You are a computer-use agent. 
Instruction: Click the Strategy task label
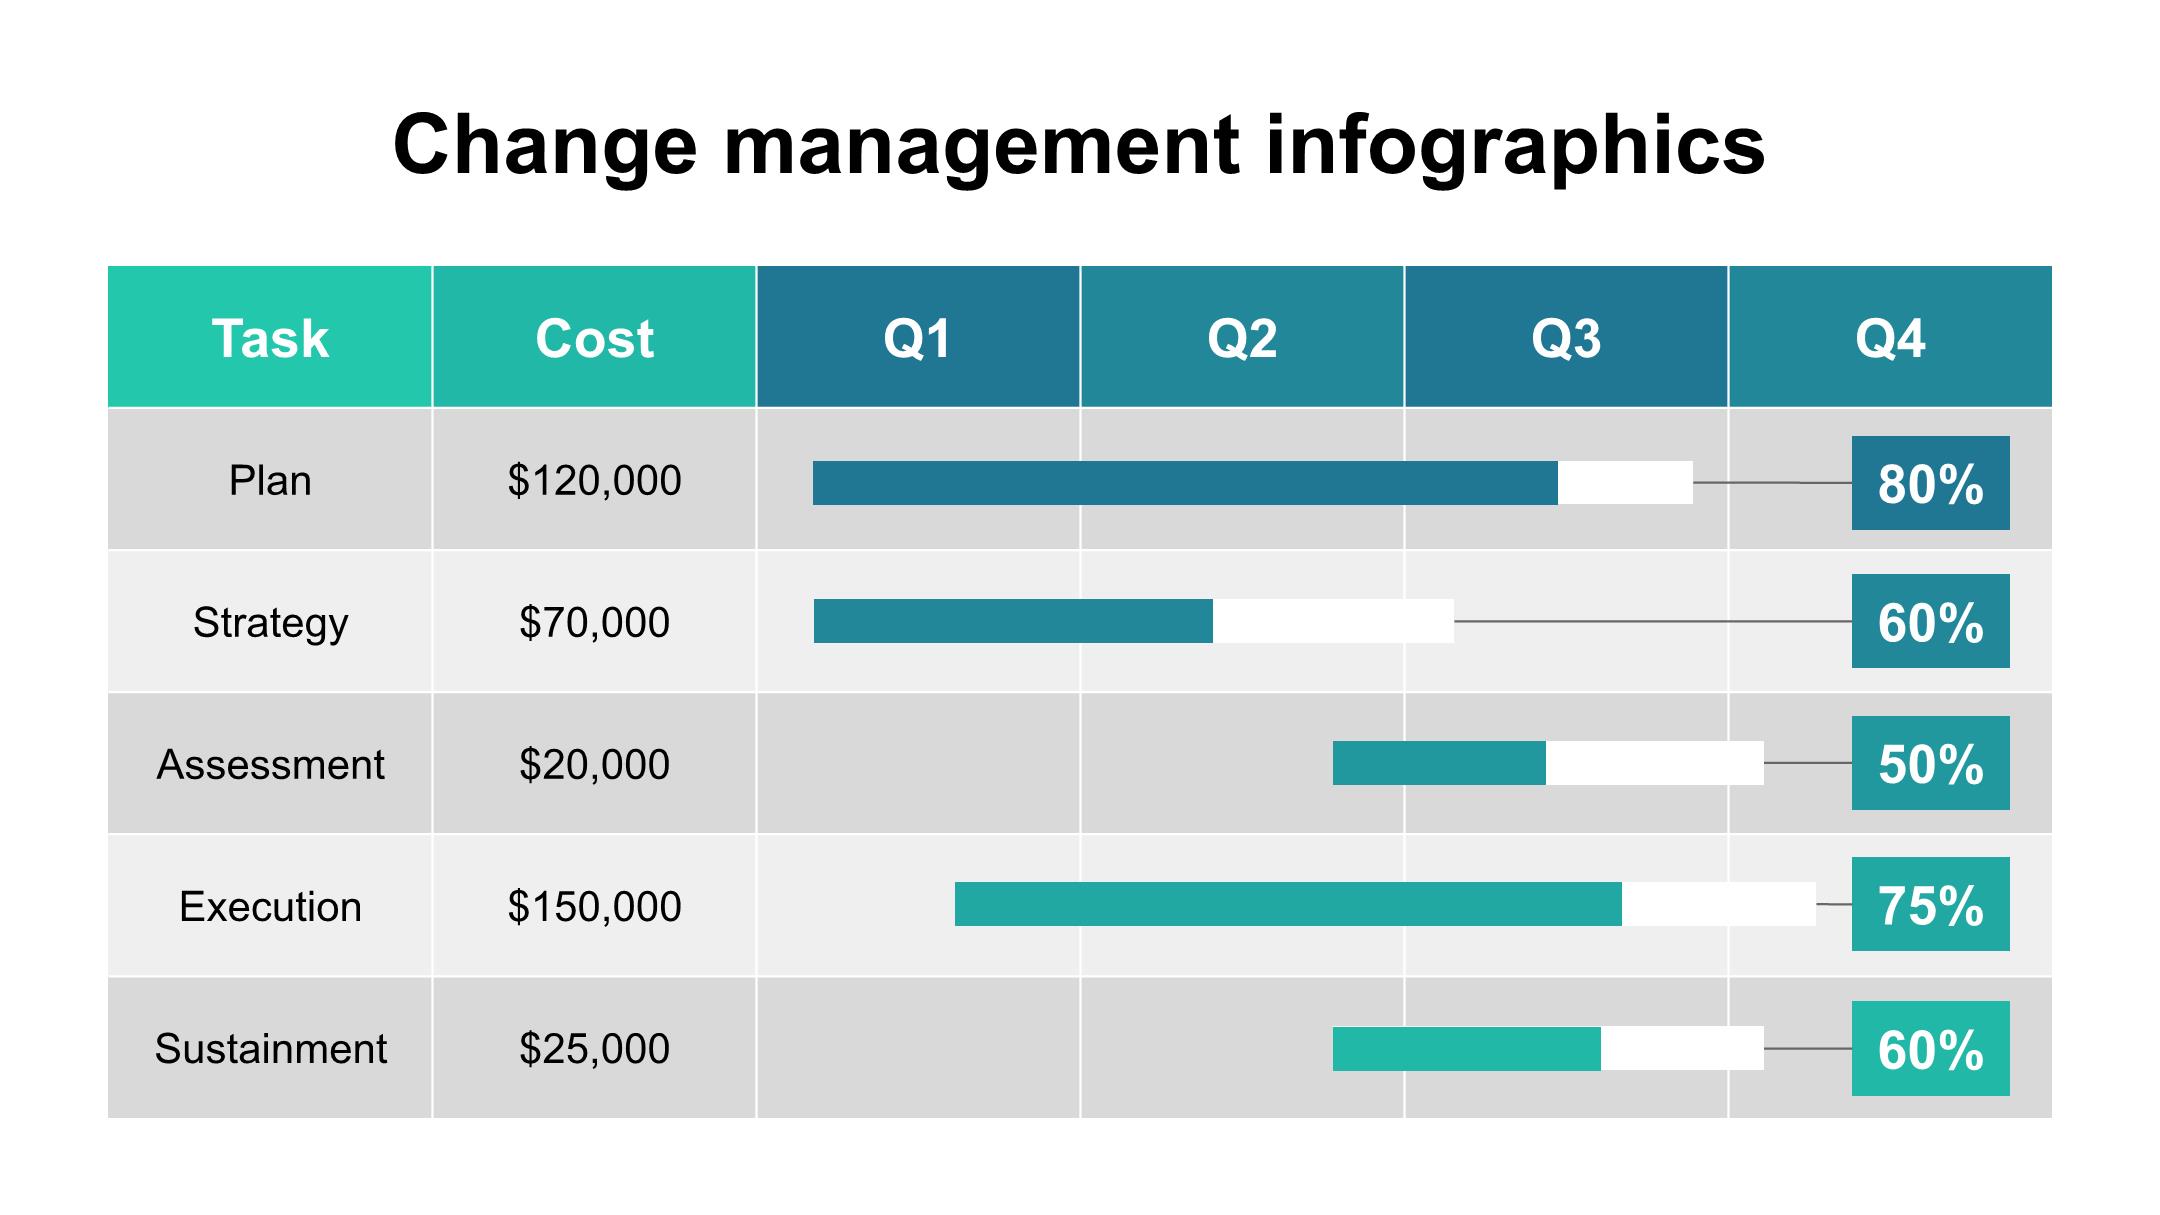pos(270,623)
